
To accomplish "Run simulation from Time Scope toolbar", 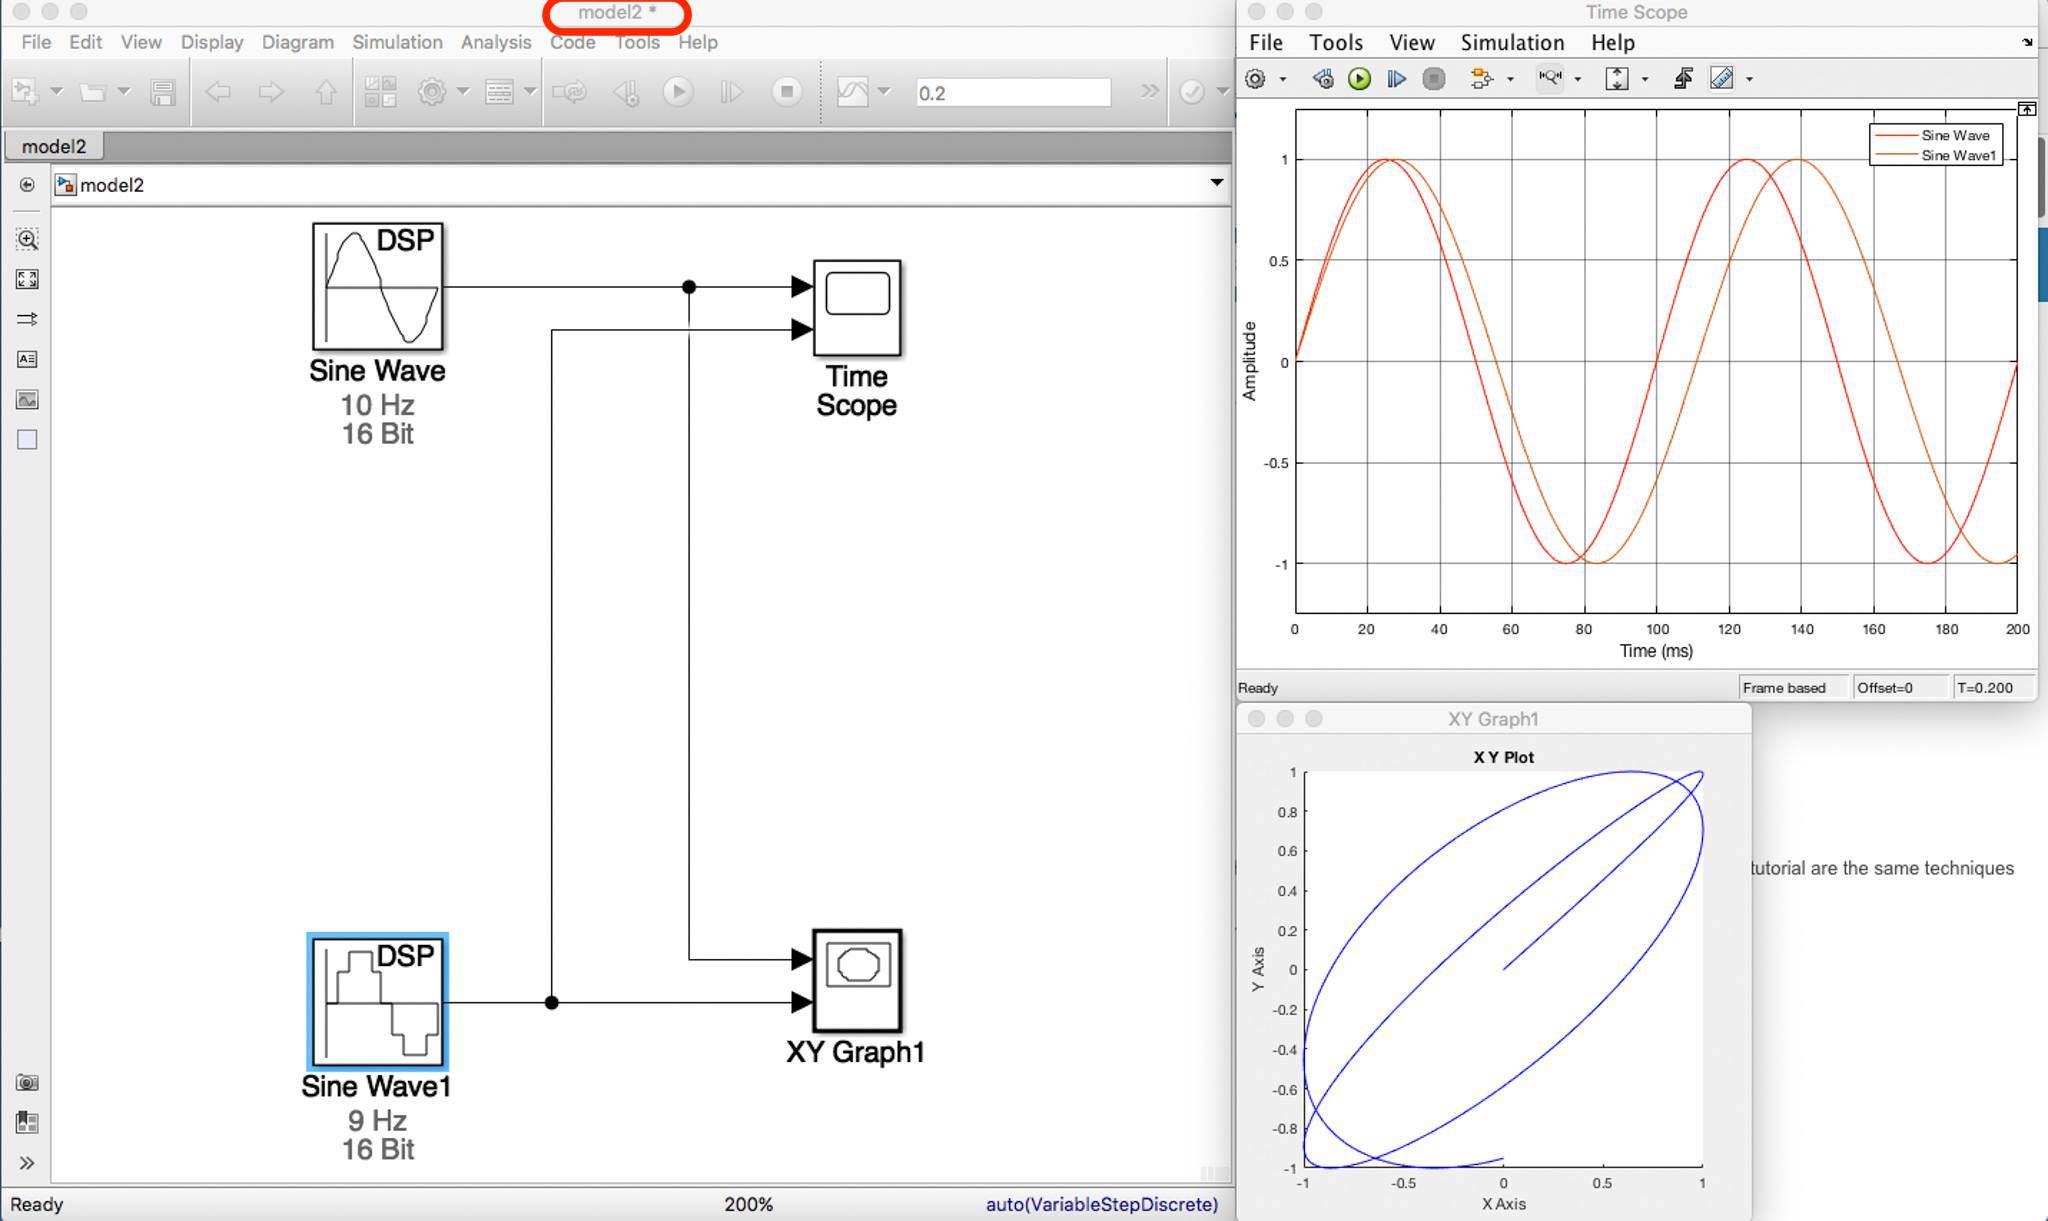I will coord(1359,79).
